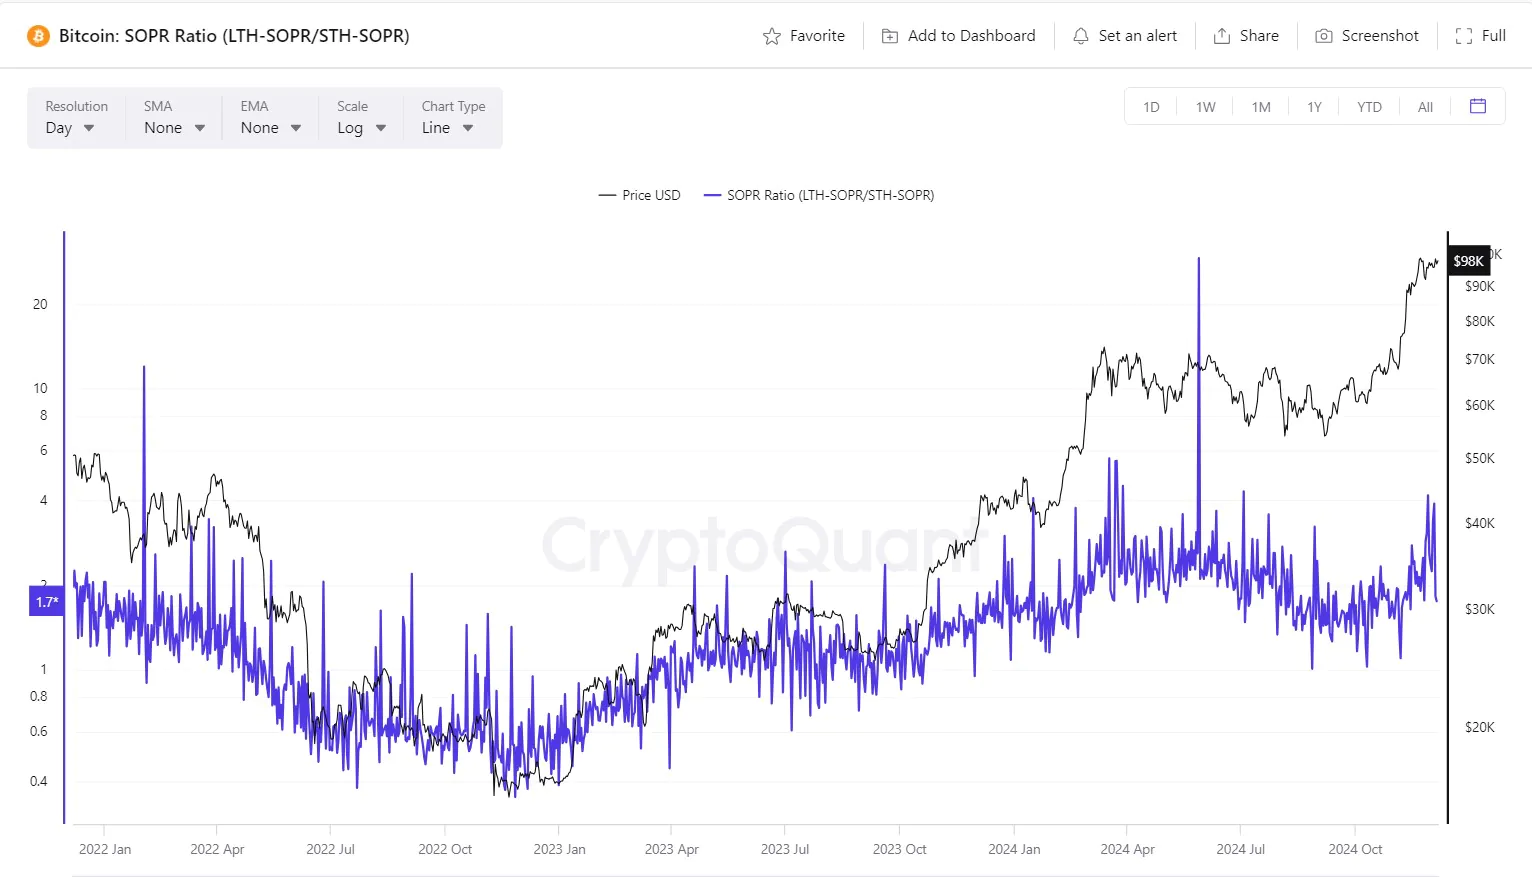Click the left axis value 0.4

point(38,781)
